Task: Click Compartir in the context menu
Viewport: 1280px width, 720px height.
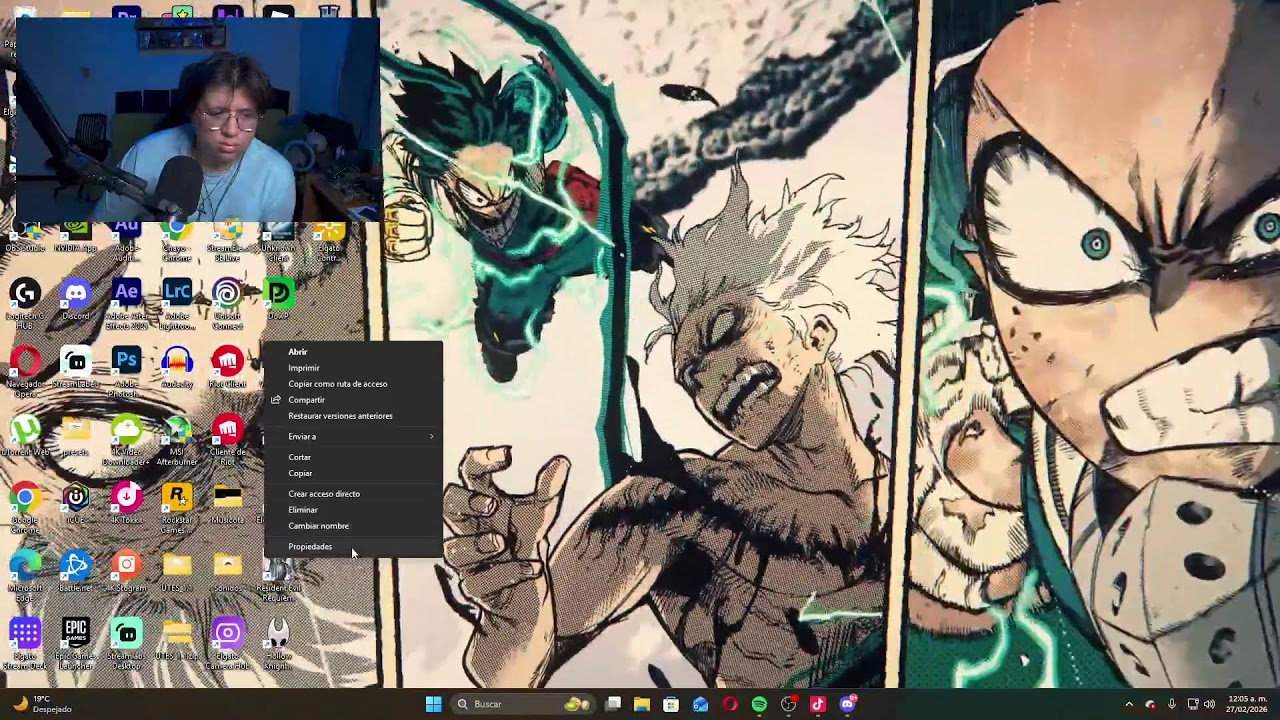Action: (x=353, y=400)
